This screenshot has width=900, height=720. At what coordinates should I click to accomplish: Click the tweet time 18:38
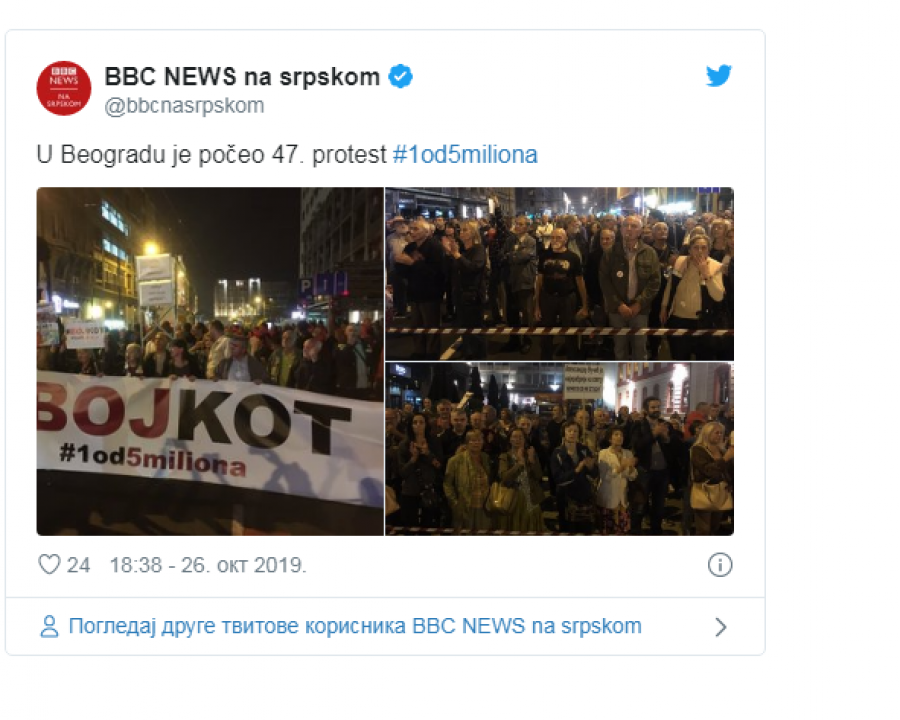(134, 565)
